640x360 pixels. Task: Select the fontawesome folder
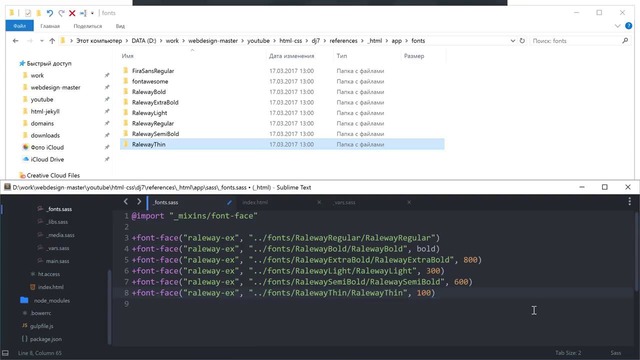click(150, 82)
